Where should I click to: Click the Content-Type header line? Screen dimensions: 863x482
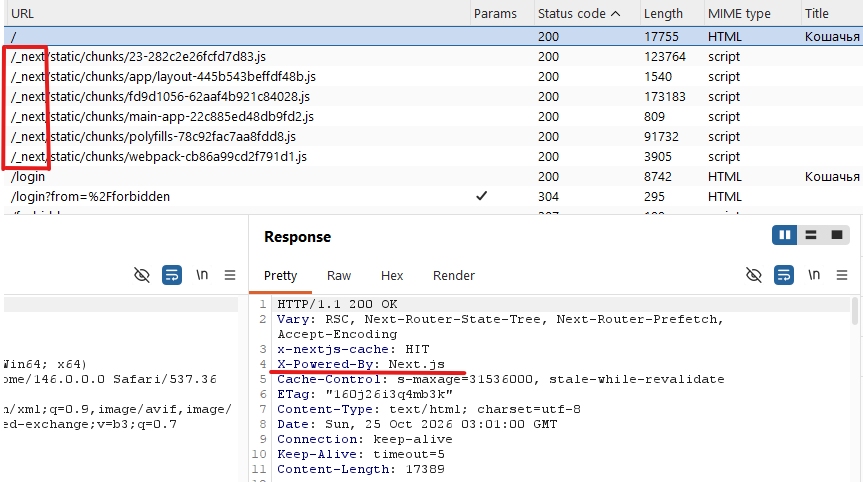pyautogui.click(x=428, y=409)
